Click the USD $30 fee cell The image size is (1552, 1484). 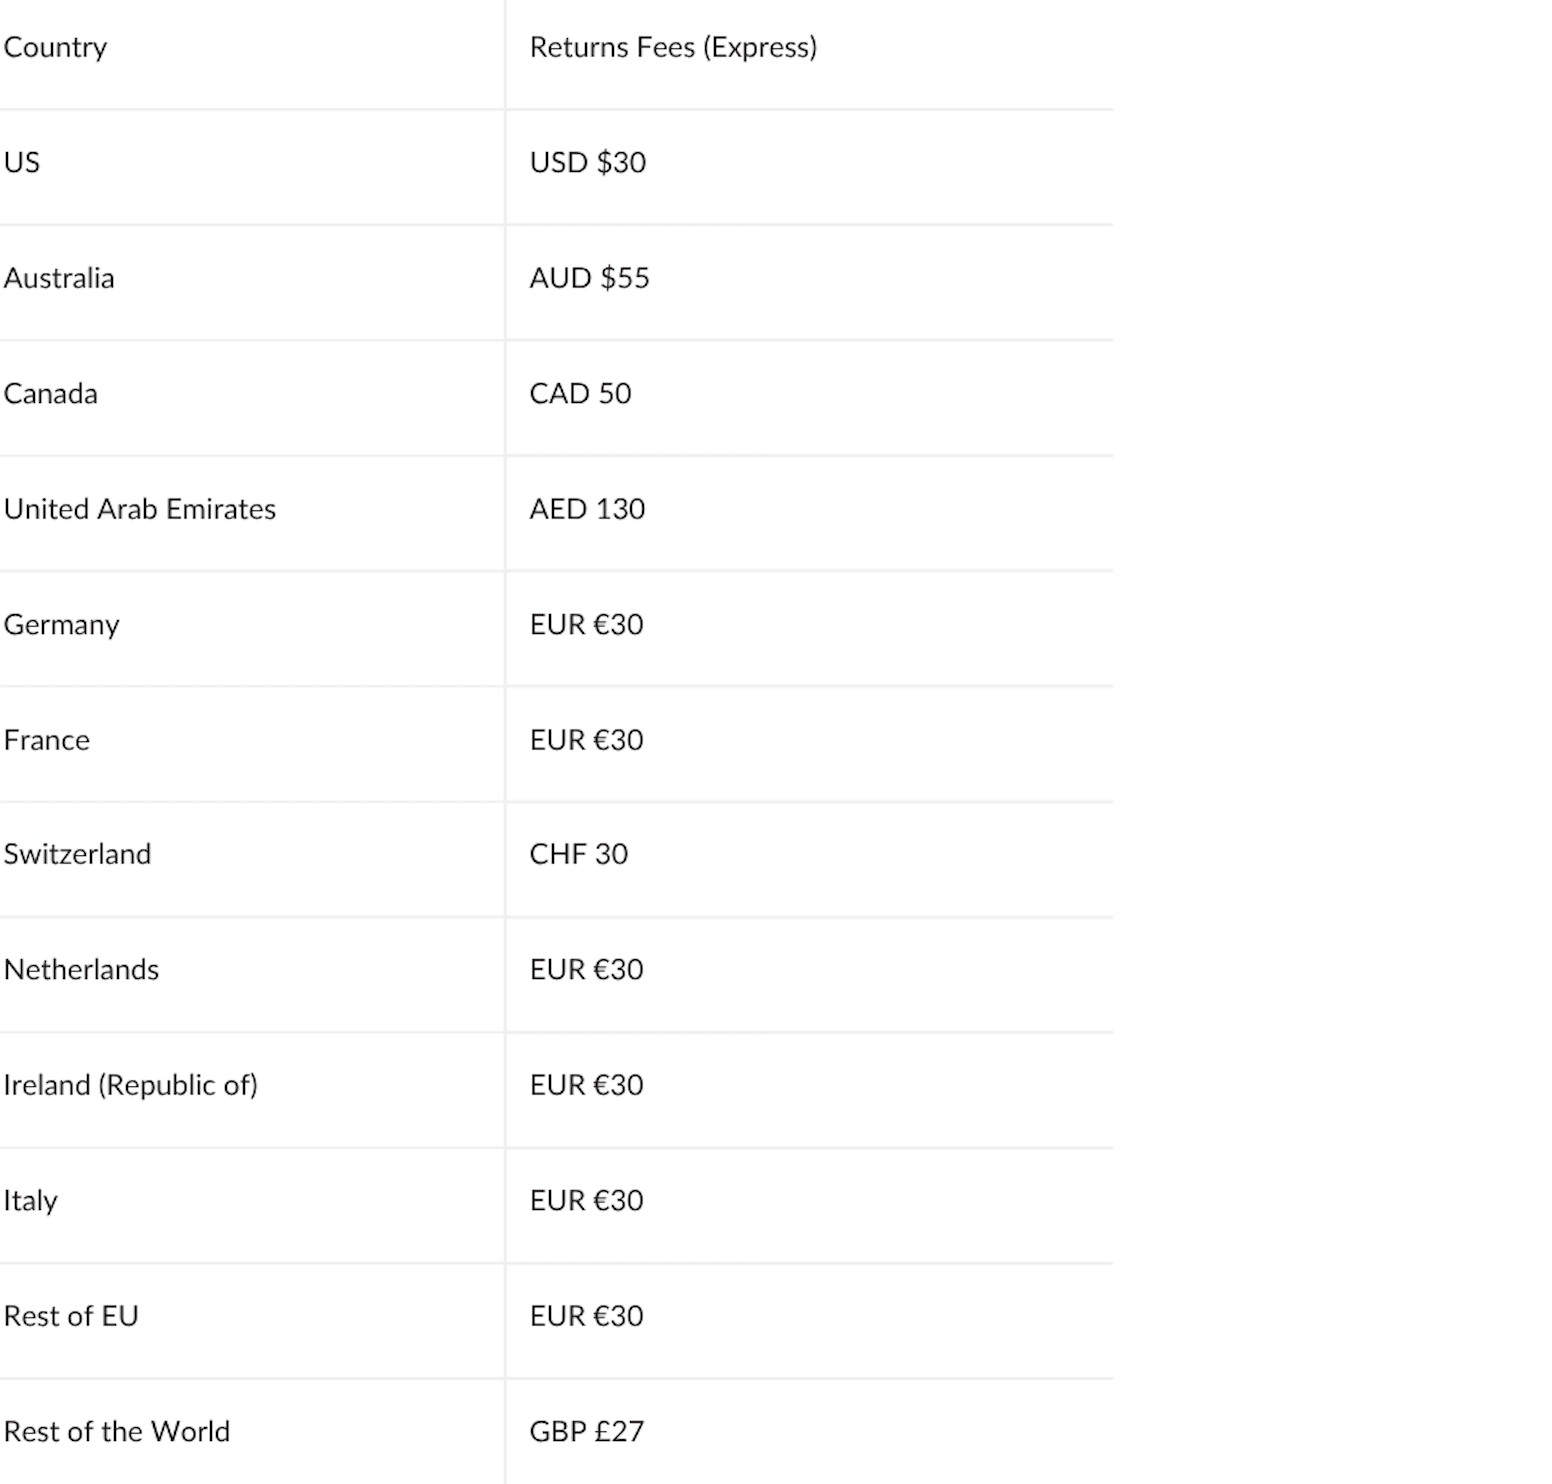pyautogui.click(x=588, y=162)
